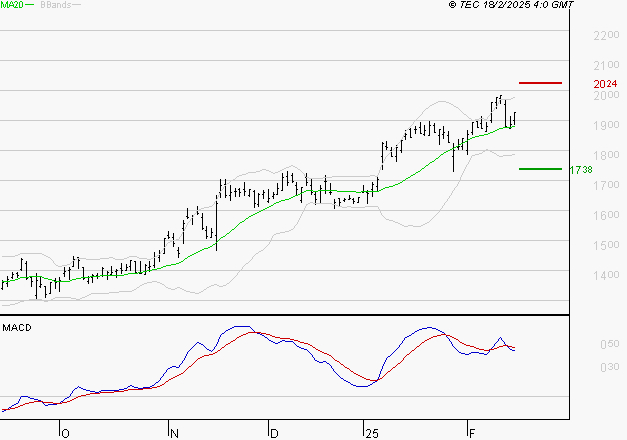The width and height of the screenshot is (627, 440).
Task: Click the 2000 price axis label
Action: point(606,95)
